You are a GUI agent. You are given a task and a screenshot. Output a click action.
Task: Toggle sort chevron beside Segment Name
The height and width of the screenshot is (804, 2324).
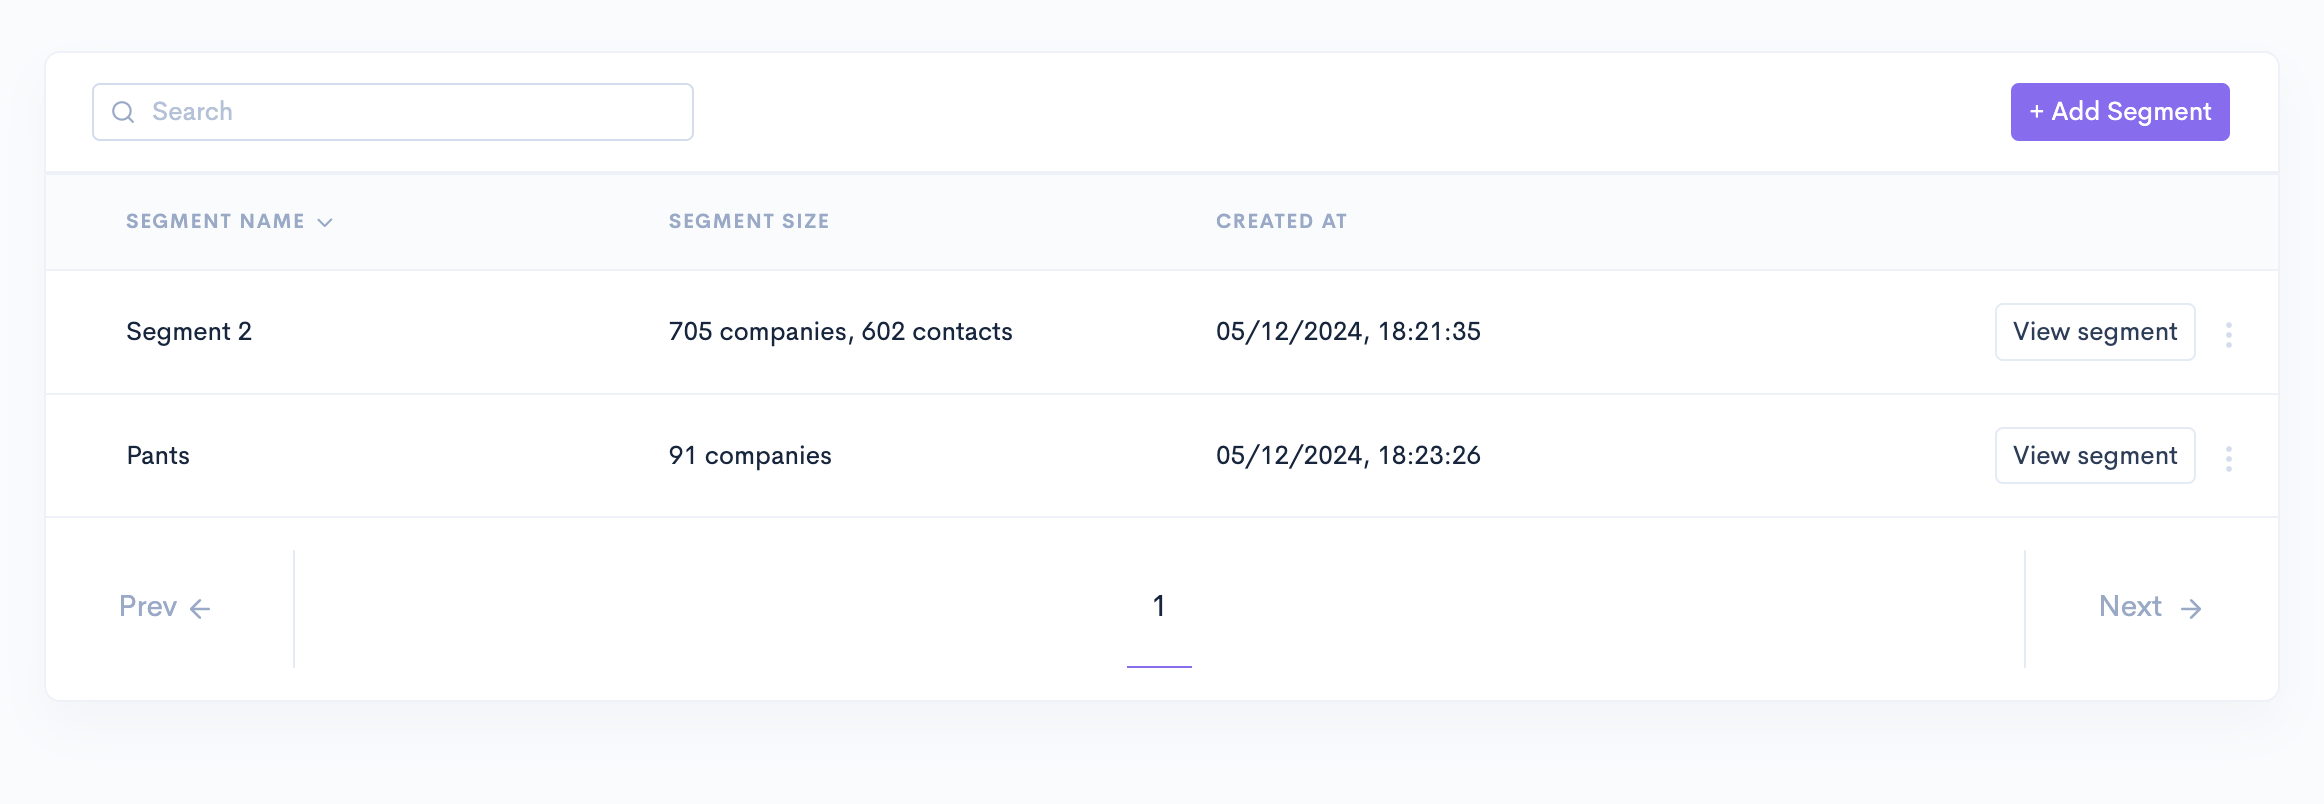click(x=325, y=222)
